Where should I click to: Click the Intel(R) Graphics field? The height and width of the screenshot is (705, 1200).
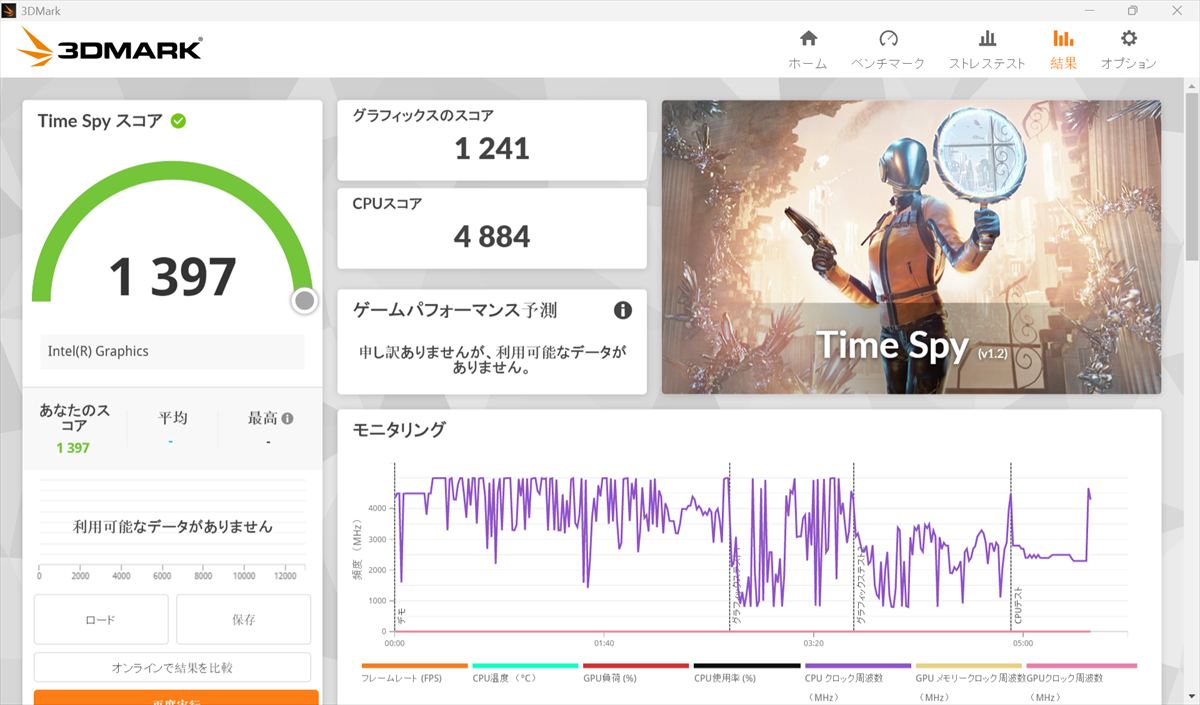[172, 351]
